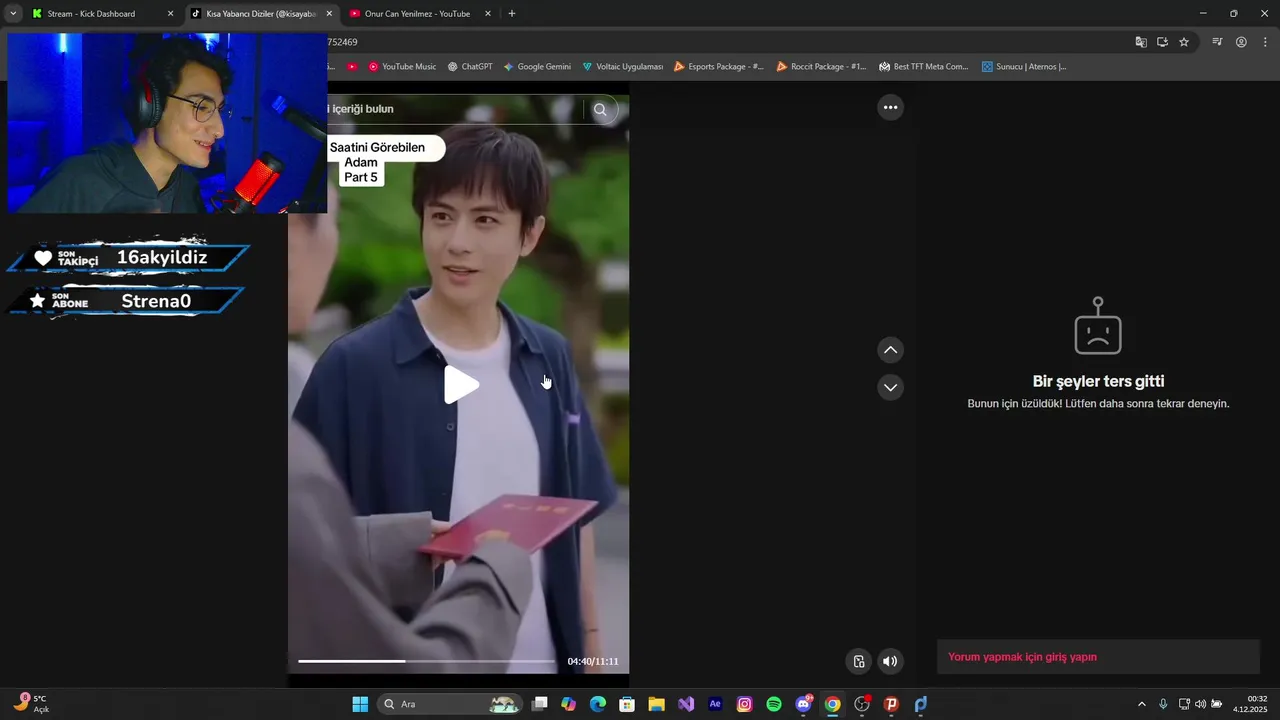Open After Effects from taskbar
The width and height of the screenshot is (1280, 720).
[715, 704]
